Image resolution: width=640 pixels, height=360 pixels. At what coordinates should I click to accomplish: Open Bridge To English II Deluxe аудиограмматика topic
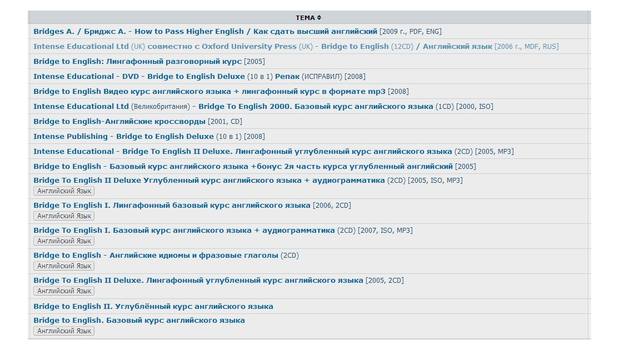tap(209, 180)
